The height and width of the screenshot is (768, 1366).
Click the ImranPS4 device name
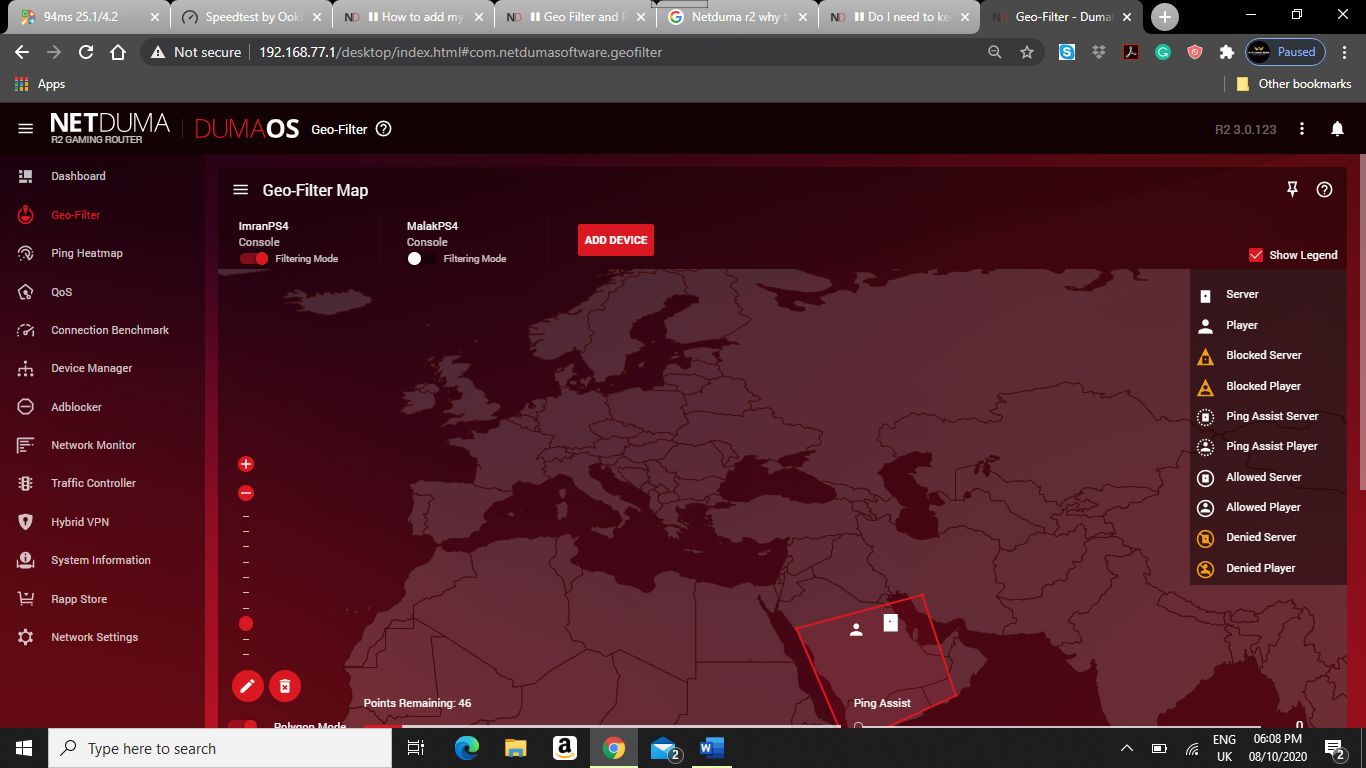(x=263, y=226)
